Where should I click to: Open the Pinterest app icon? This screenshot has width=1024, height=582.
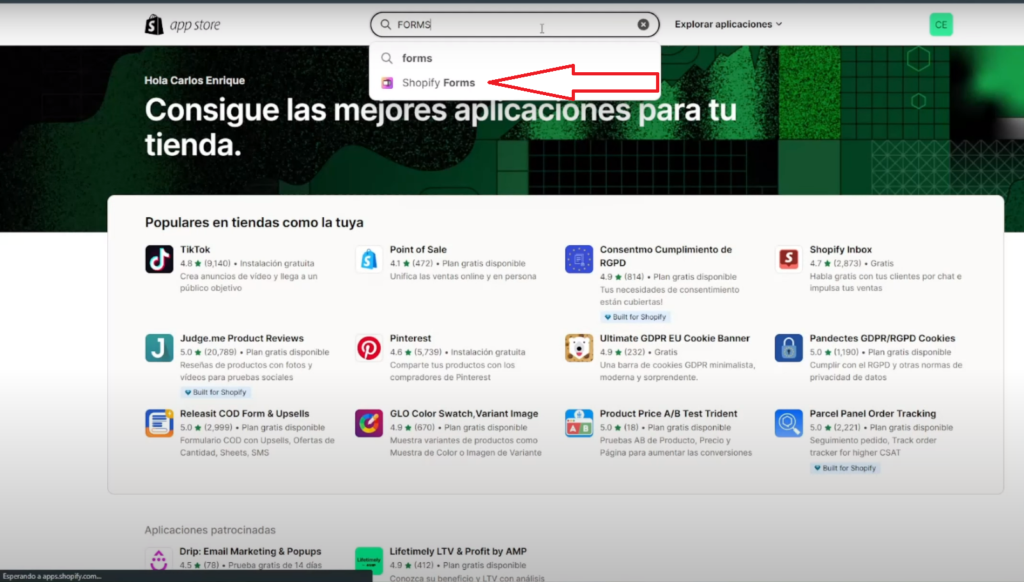pyautogui.click(x=369, y=348)
